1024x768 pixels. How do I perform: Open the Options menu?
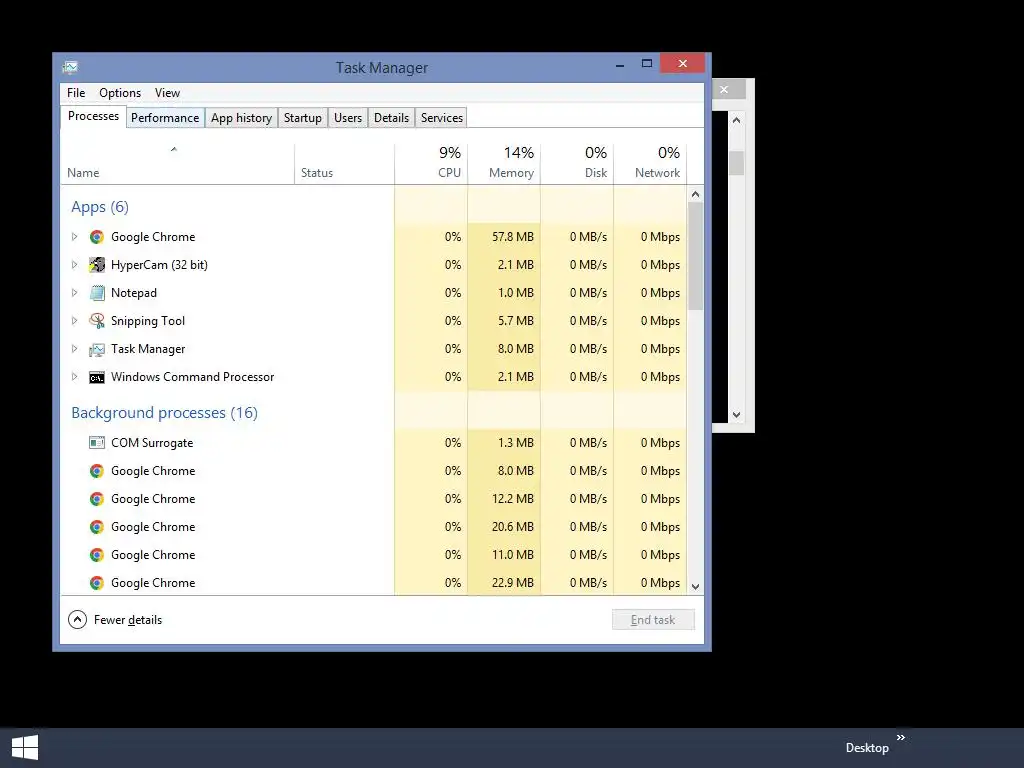(x=120, y=93)
